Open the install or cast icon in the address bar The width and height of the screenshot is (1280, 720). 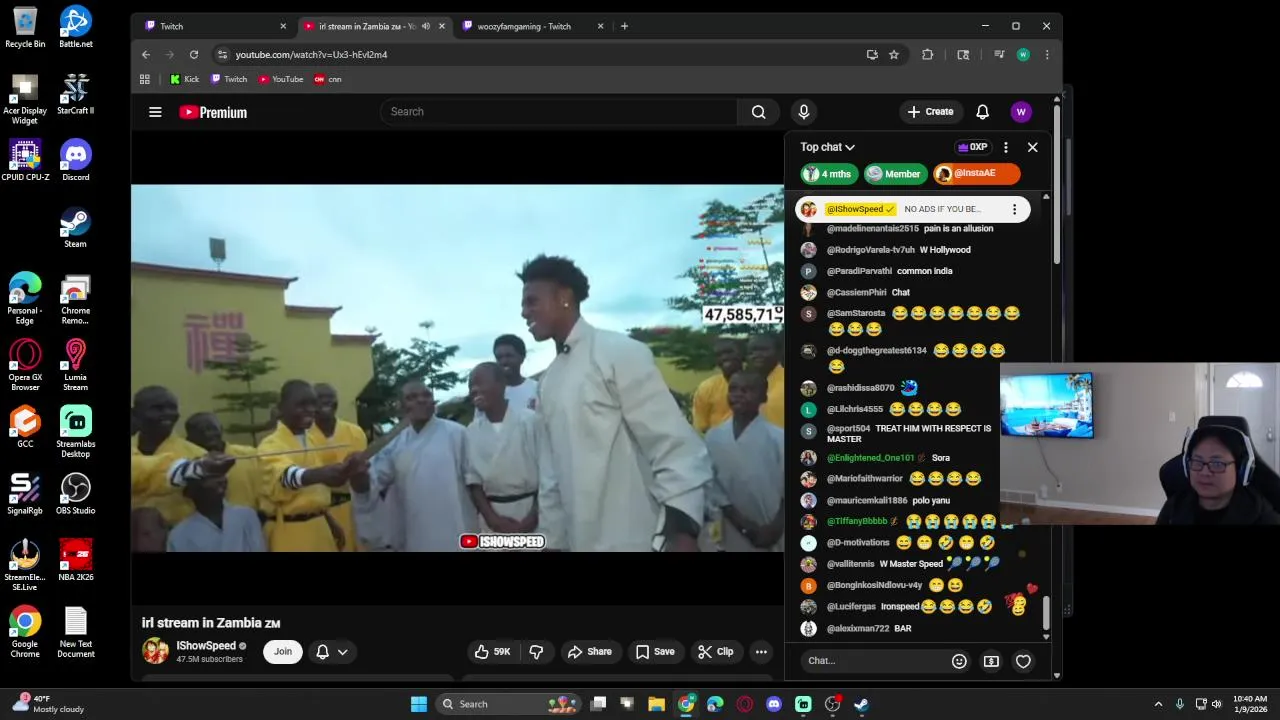coord(872,55)
